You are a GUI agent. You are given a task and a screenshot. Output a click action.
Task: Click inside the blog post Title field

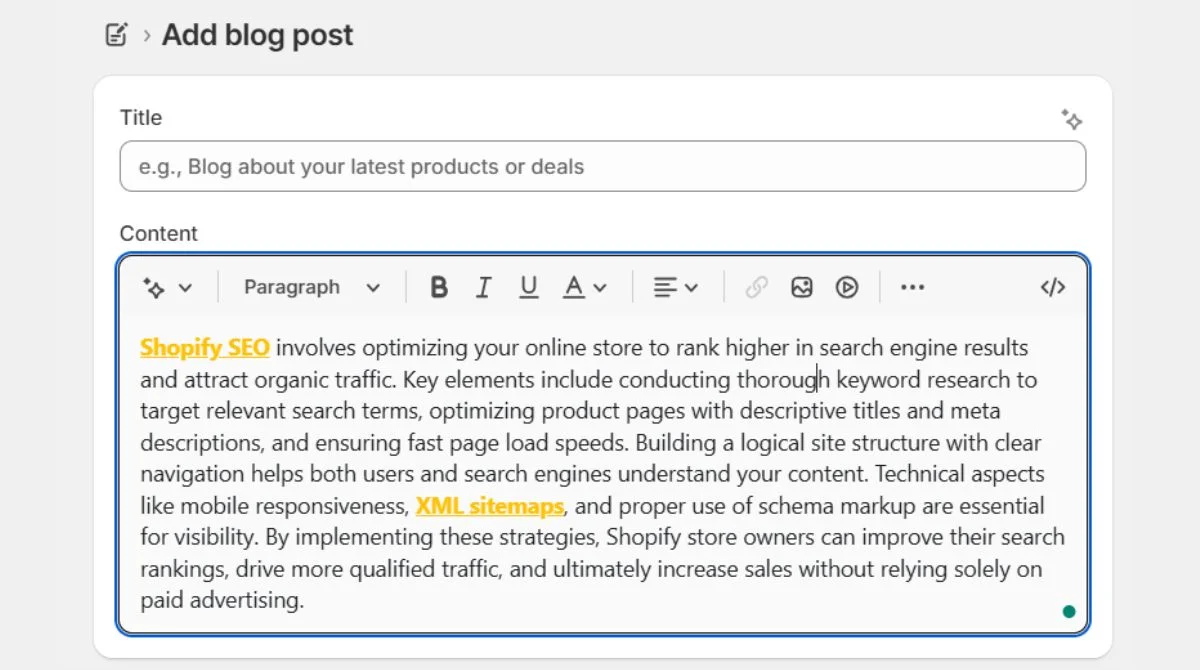coord(600,166)
